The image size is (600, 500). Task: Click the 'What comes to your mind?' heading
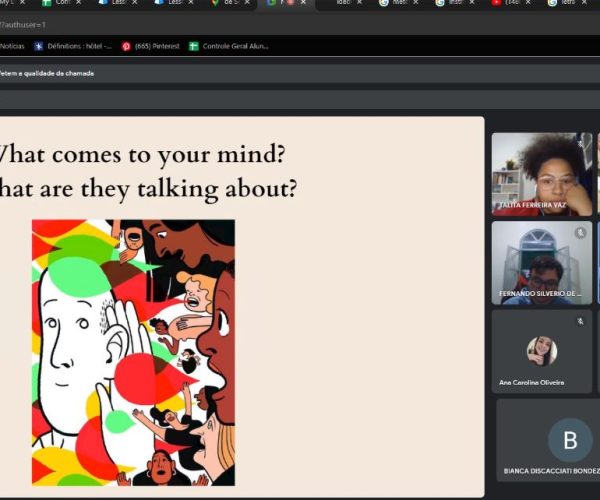142,155
